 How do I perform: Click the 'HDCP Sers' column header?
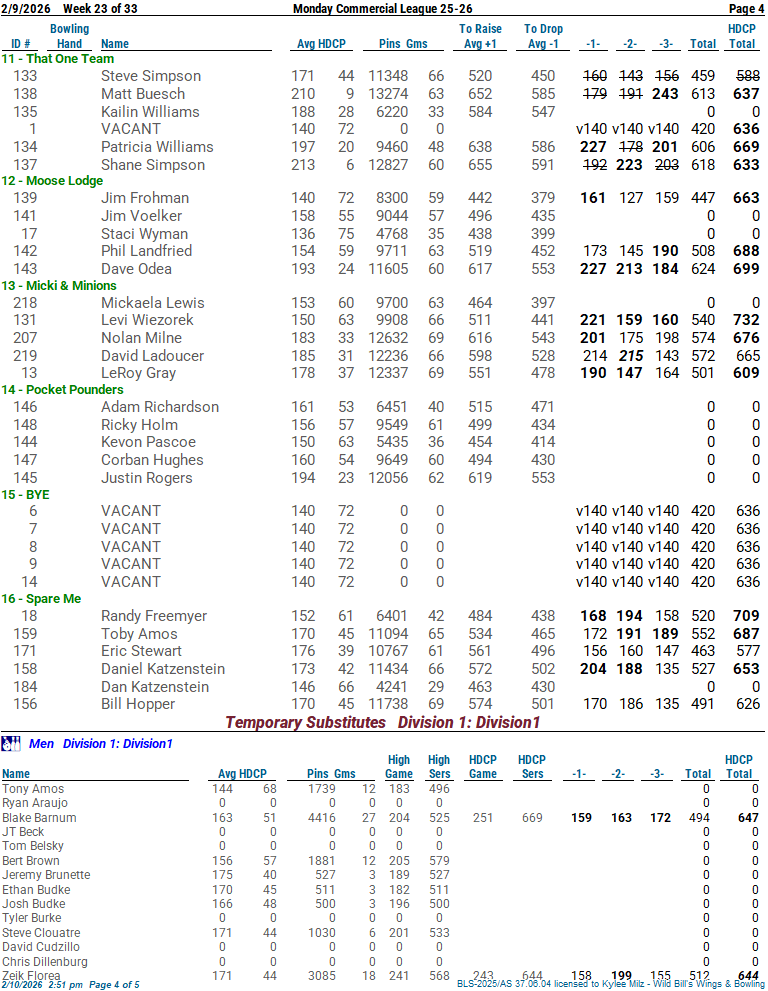[x=532, y=767]
